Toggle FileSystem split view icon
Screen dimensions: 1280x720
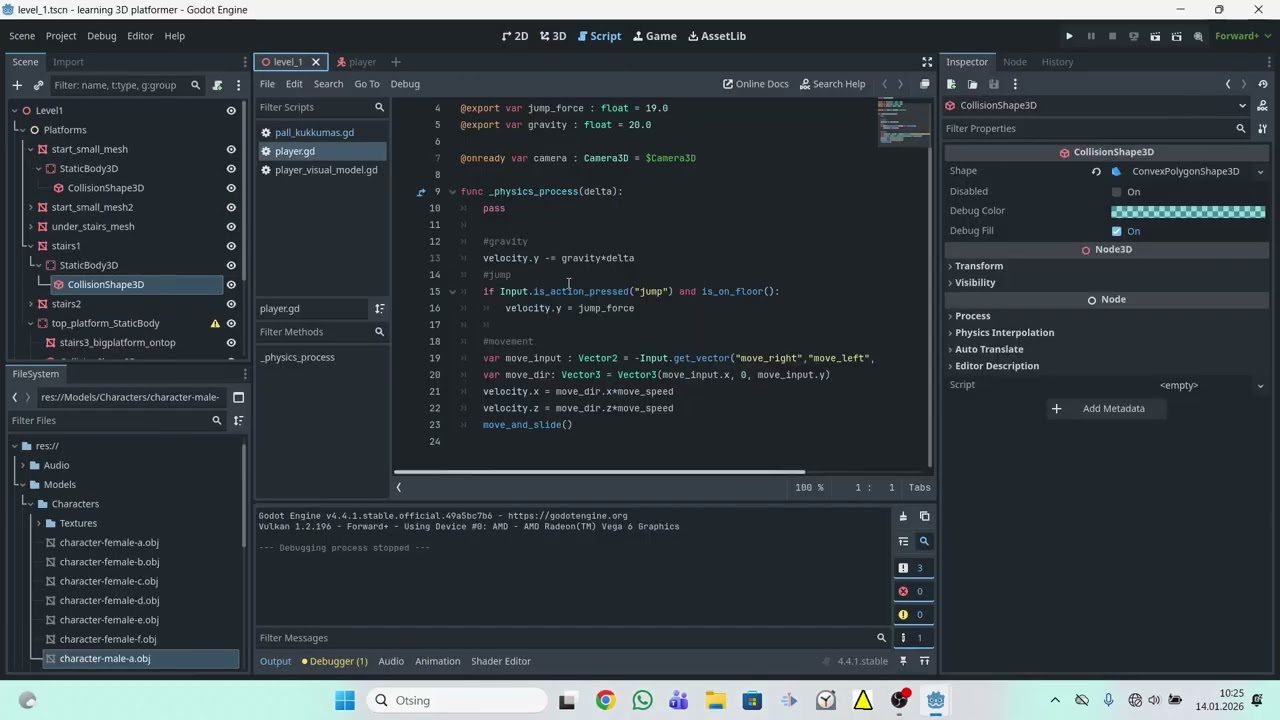tap(238, 397)
